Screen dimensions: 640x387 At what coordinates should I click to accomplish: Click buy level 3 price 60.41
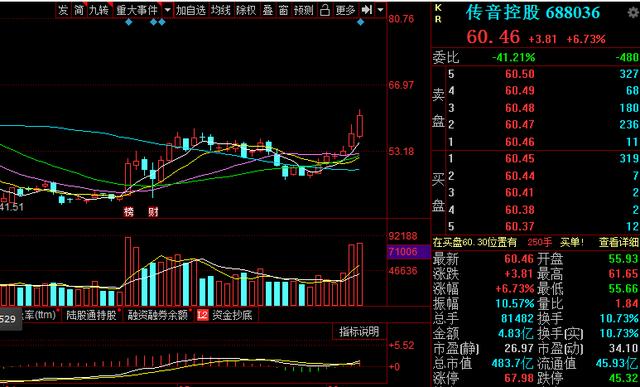[520, 192]
